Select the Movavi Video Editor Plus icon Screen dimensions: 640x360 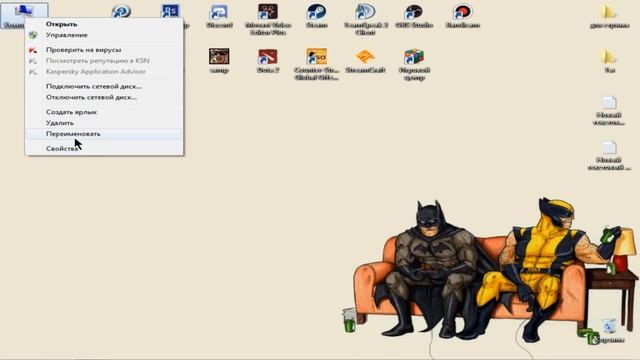pyautogui.click(x=268, y=19)
